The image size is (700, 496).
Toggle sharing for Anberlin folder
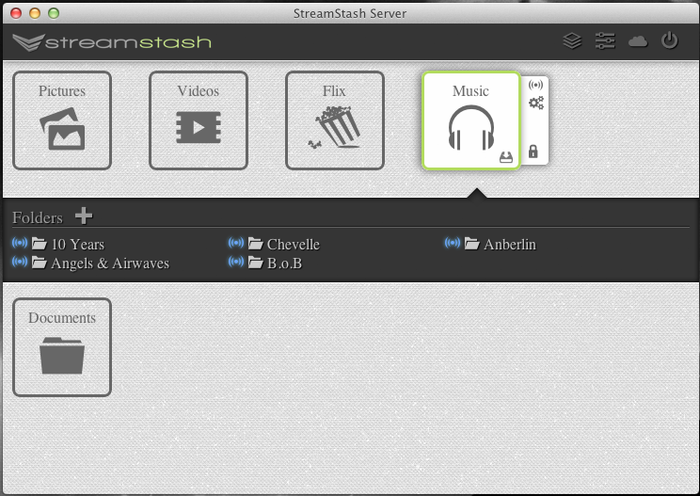click(452, 243)
